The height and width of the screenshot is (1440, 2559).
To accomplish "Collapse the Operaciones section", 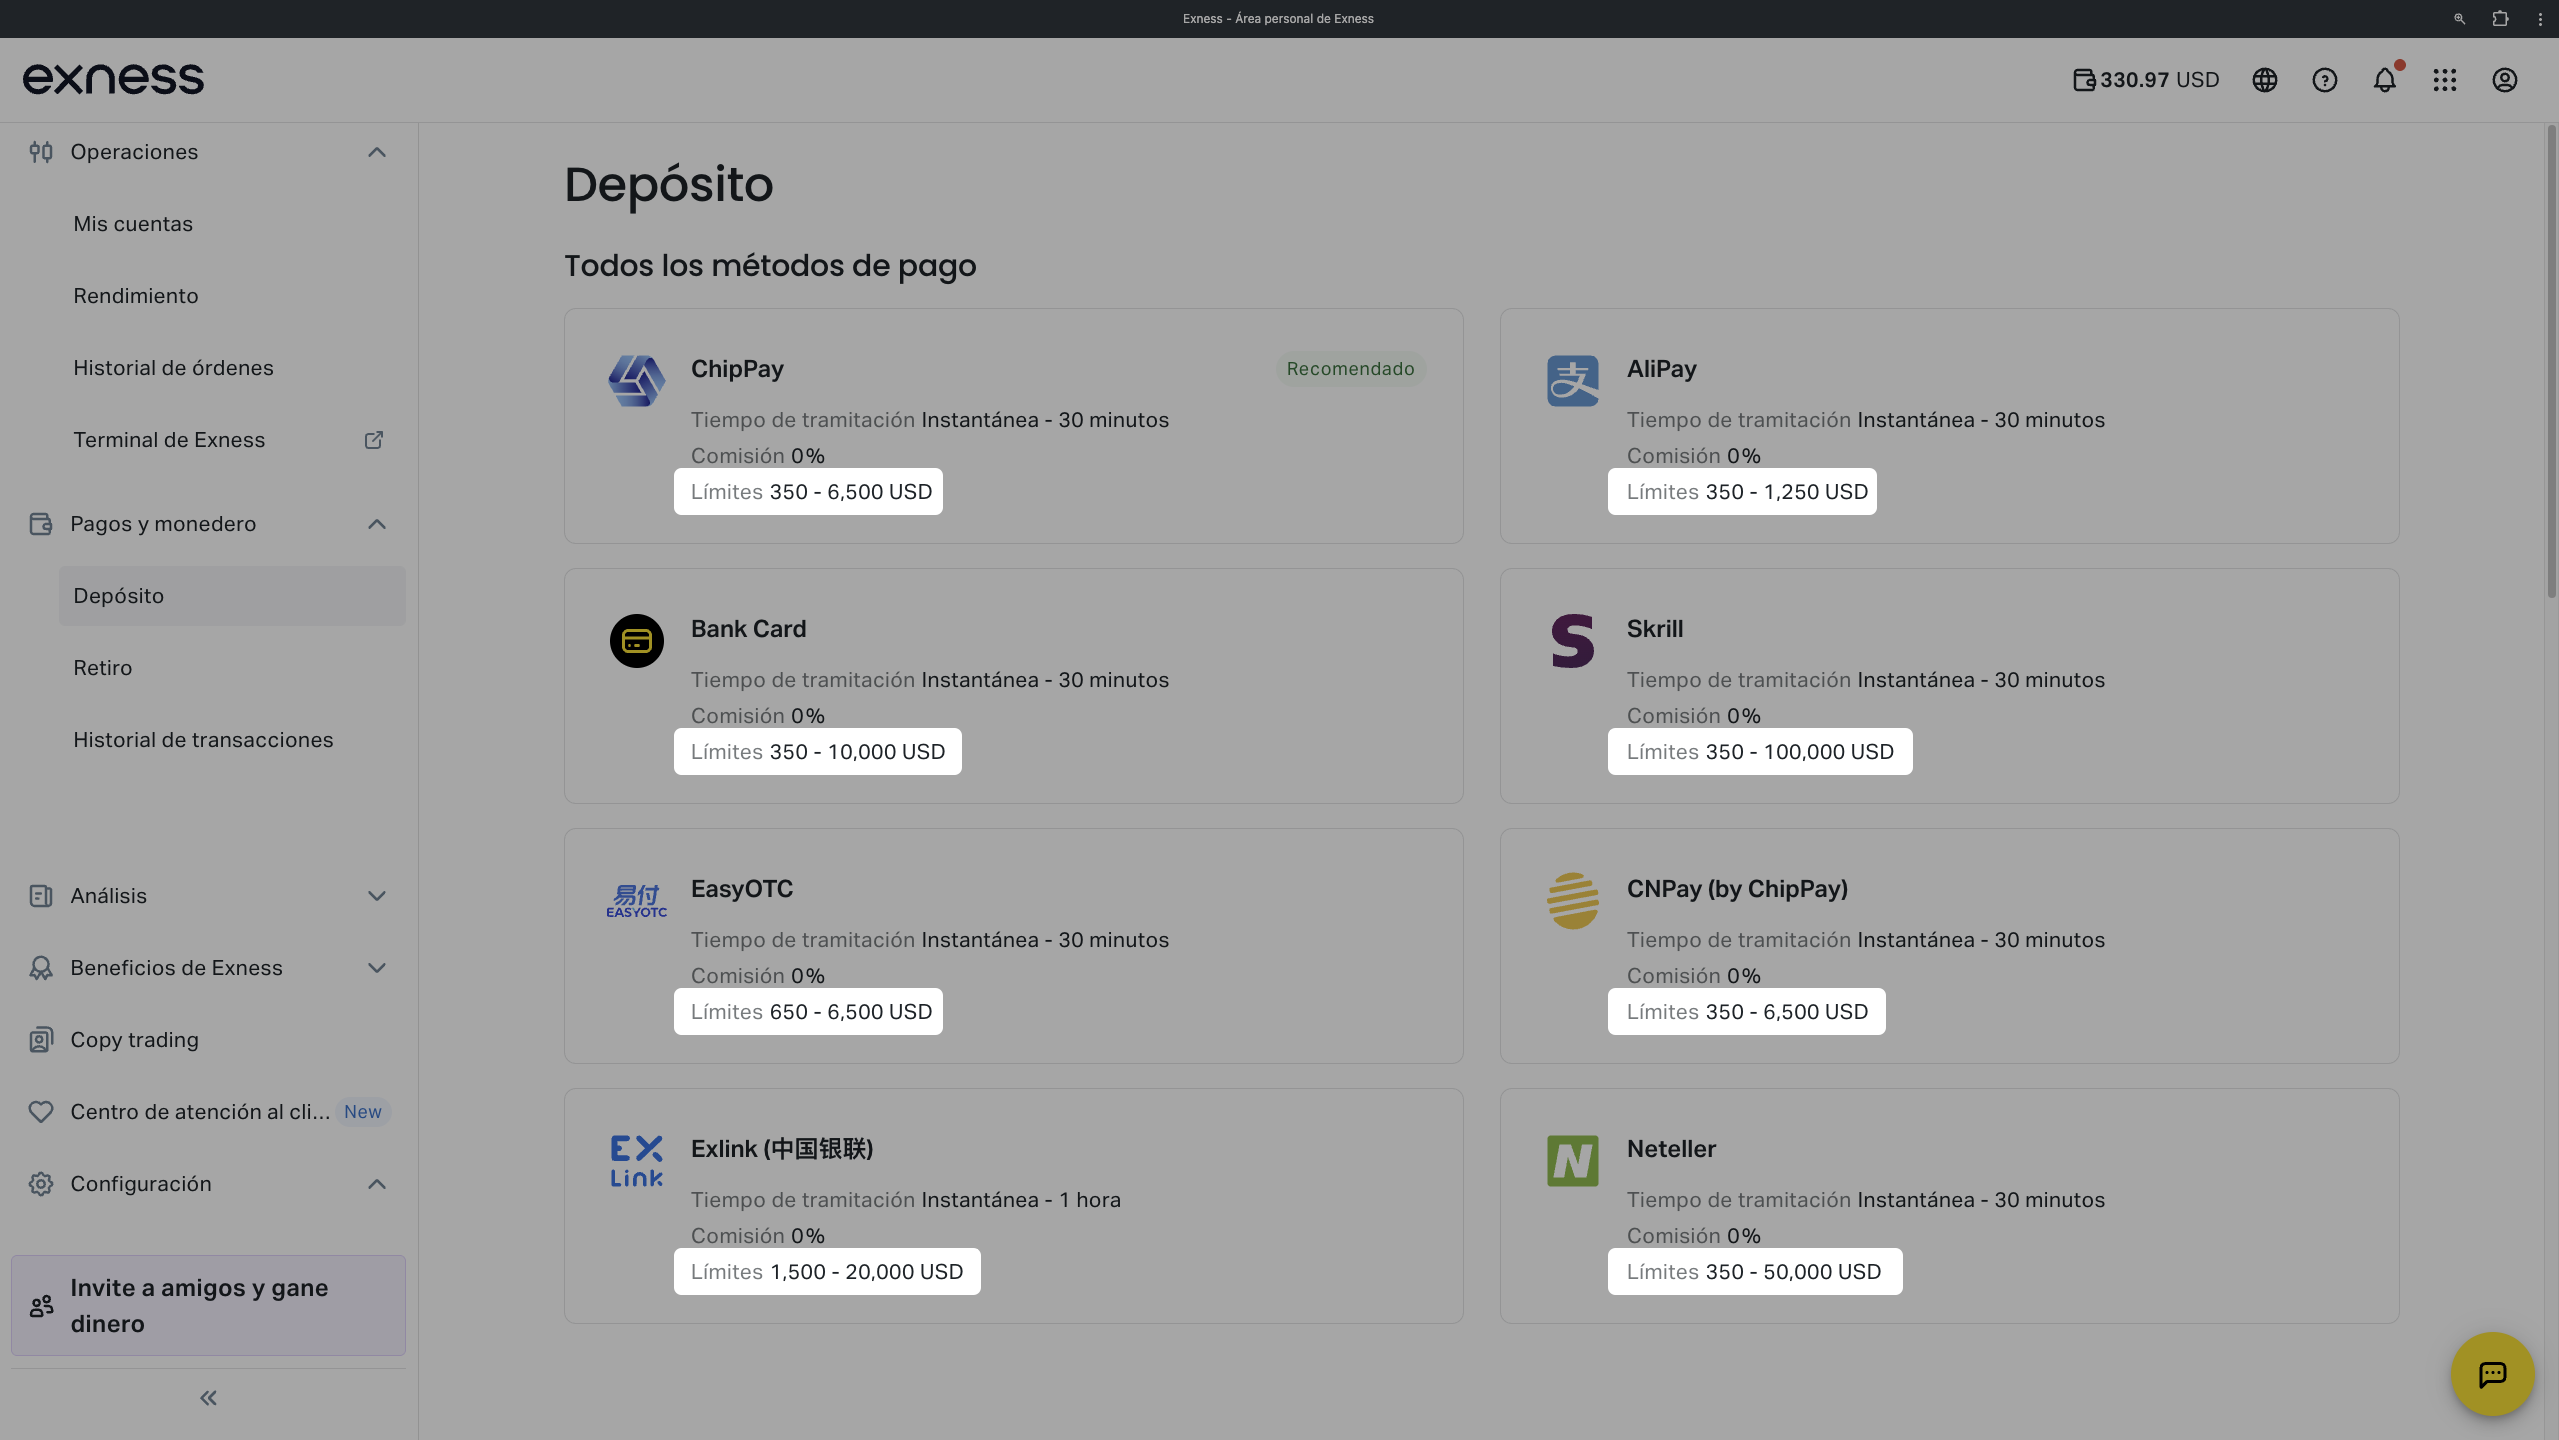I will [x=377, y=152].
